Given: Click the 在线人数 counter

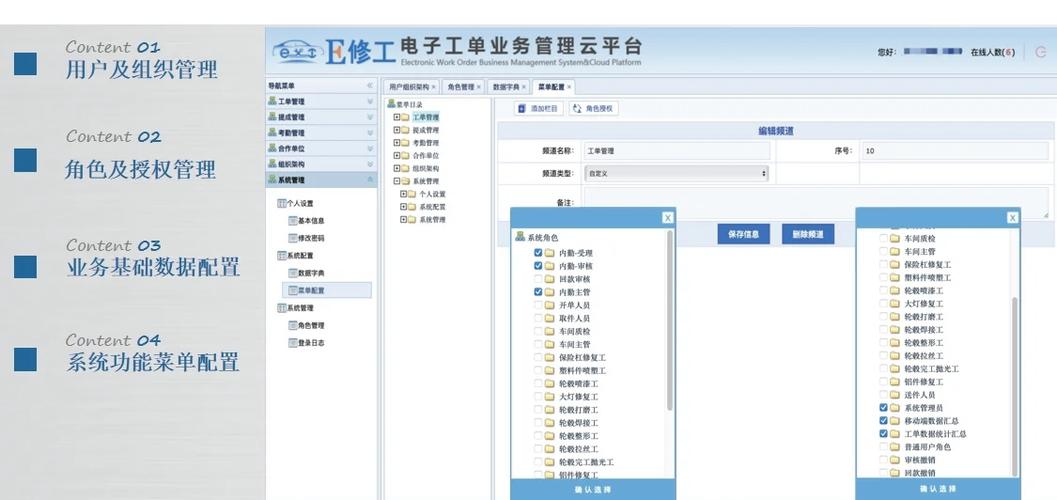Looking at the screenshot, I should click(x=992, y=52).
